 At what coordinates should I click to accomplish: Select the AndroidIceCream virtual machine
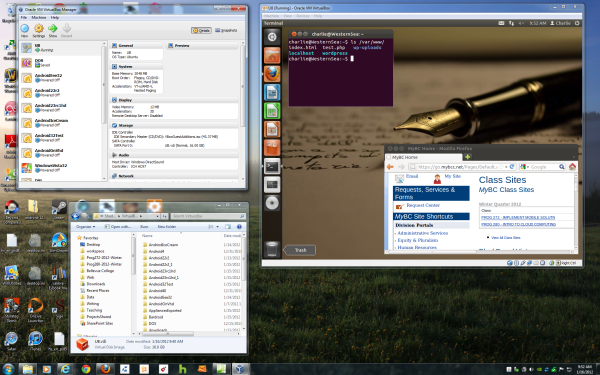pyautogui.click(x=61, y=123)
